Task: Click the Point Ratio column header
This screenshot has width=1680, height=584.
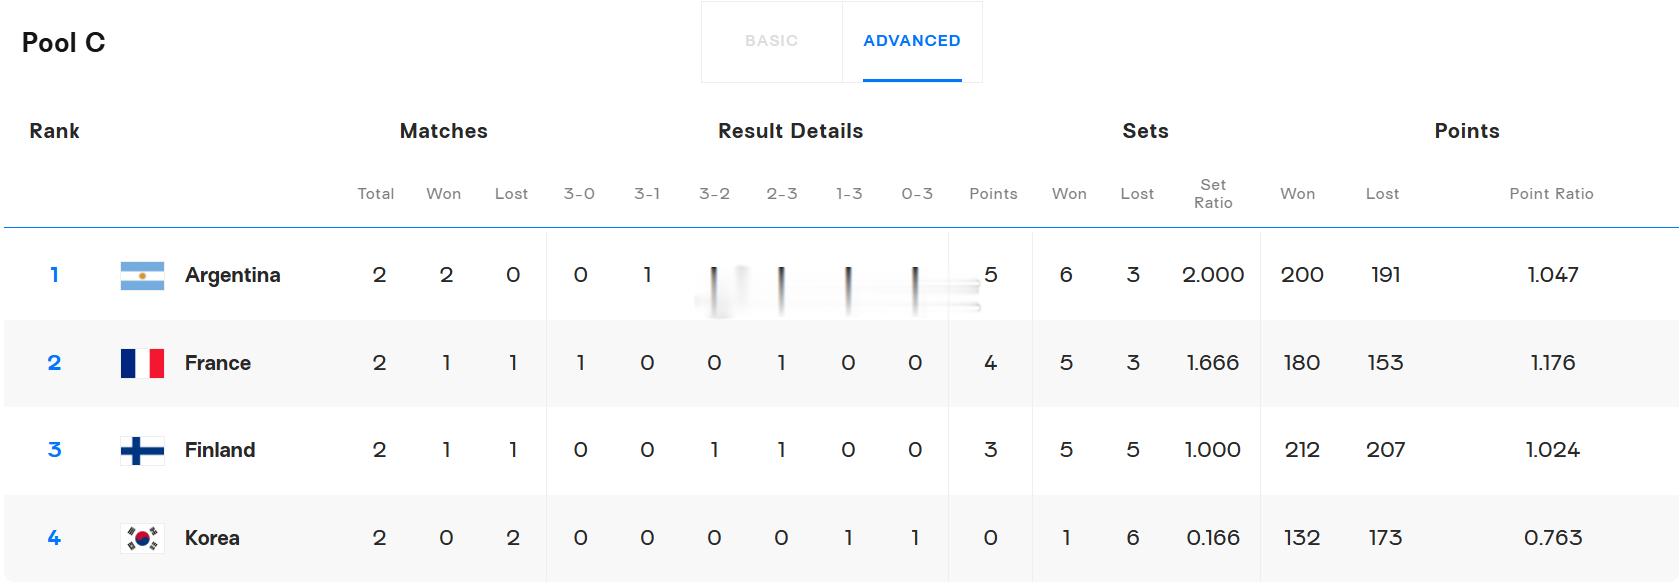Action: point(1551,194)
